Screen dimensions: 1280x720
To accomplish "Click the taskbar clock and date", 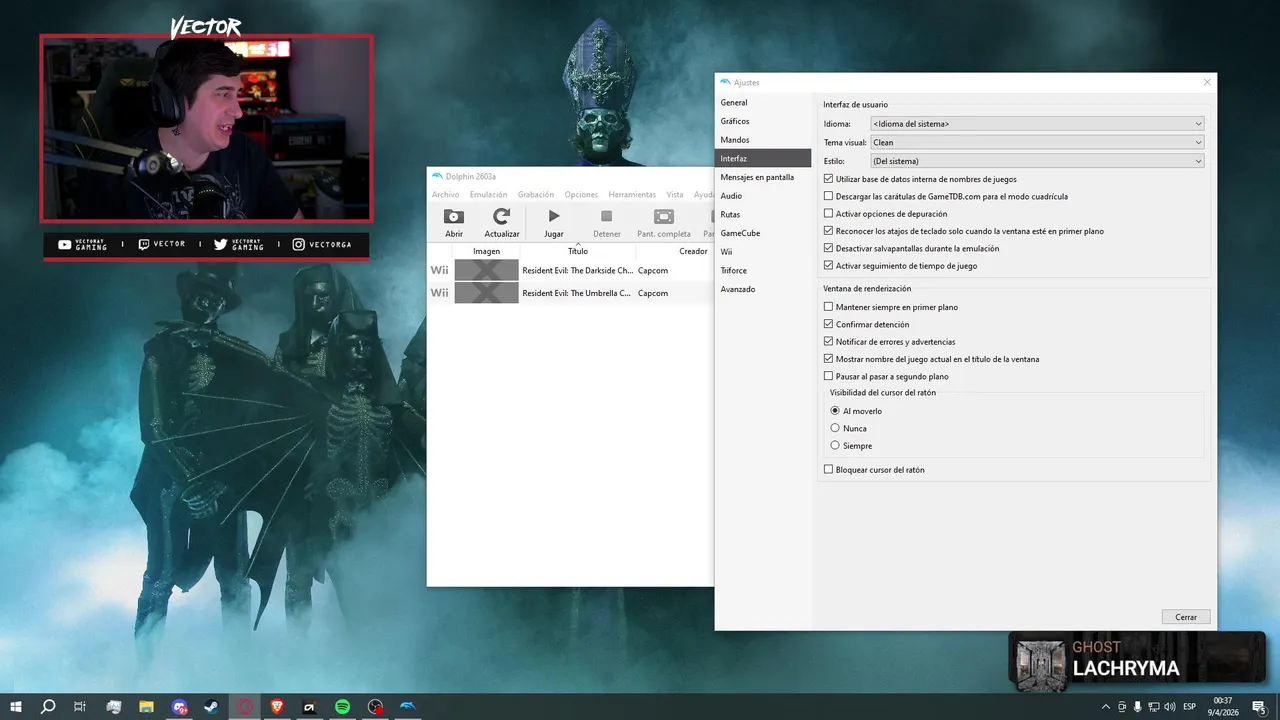I will coord(1222,707).
